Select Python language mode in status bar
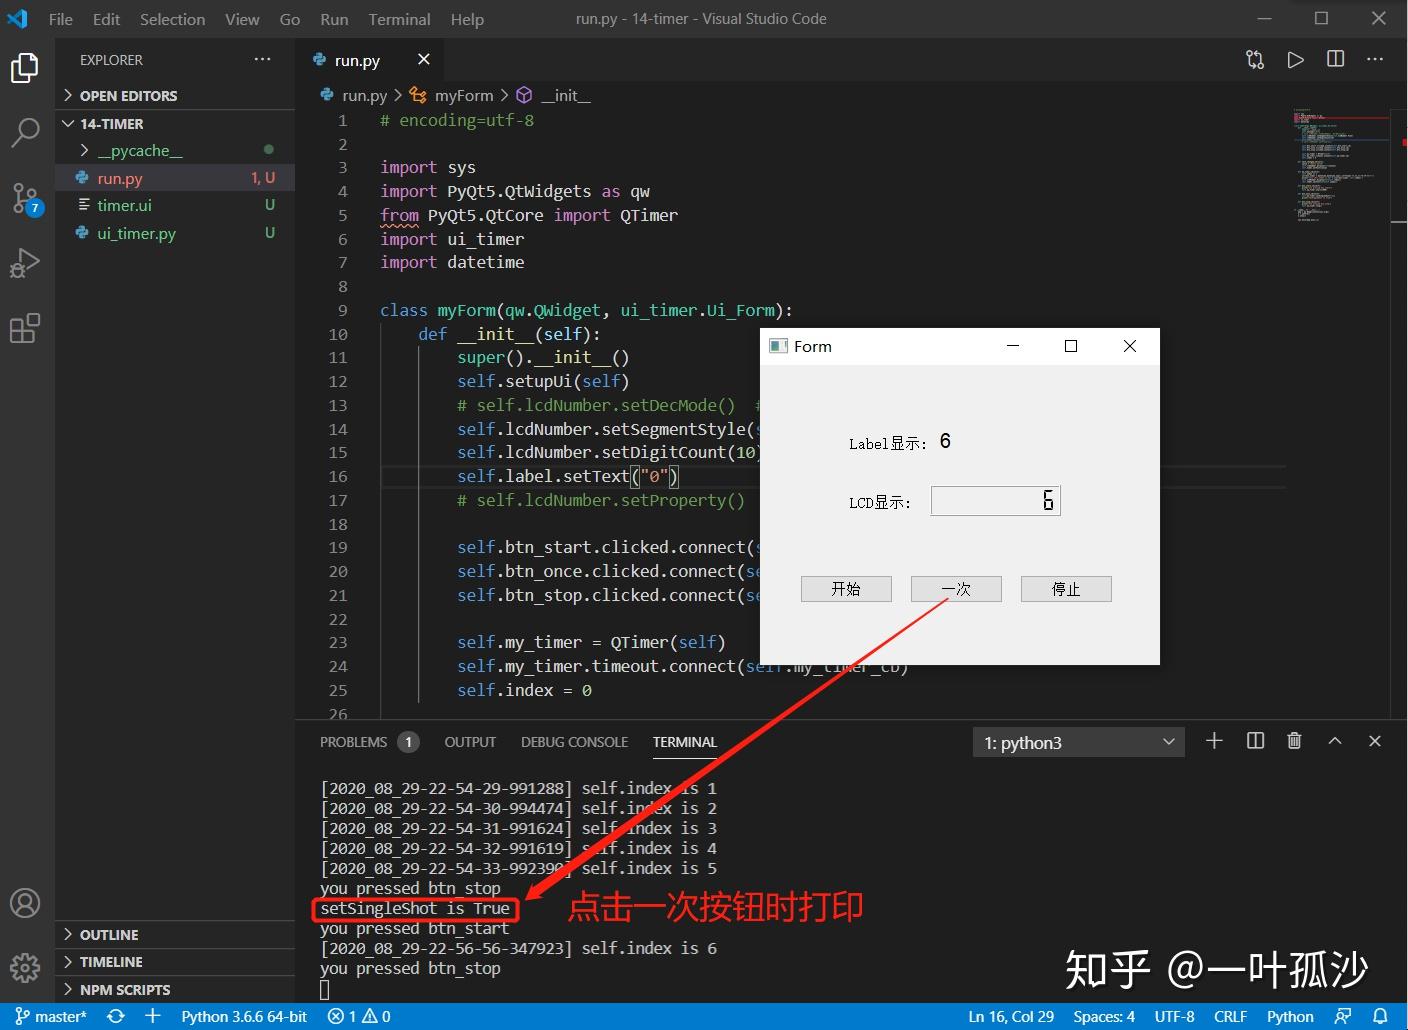1408x1030 pixels. 1290,1016
